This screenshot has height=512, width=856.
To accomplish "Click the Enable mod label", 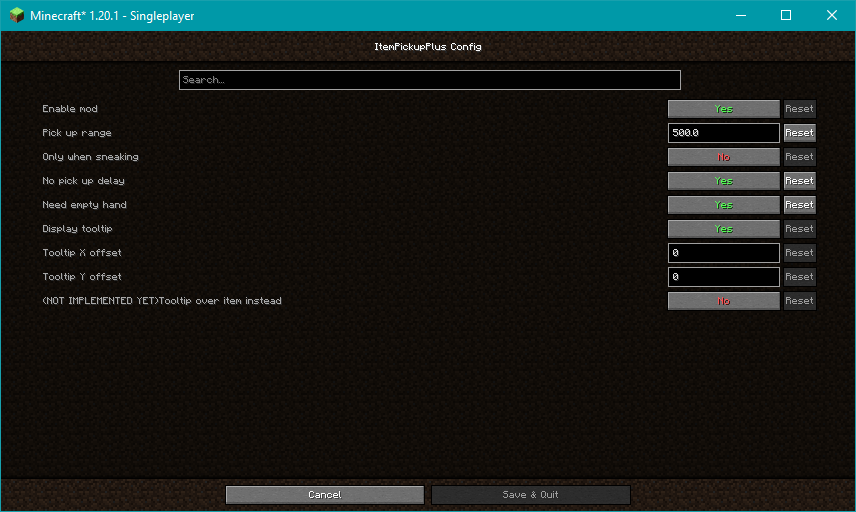I will click(70, 109).
